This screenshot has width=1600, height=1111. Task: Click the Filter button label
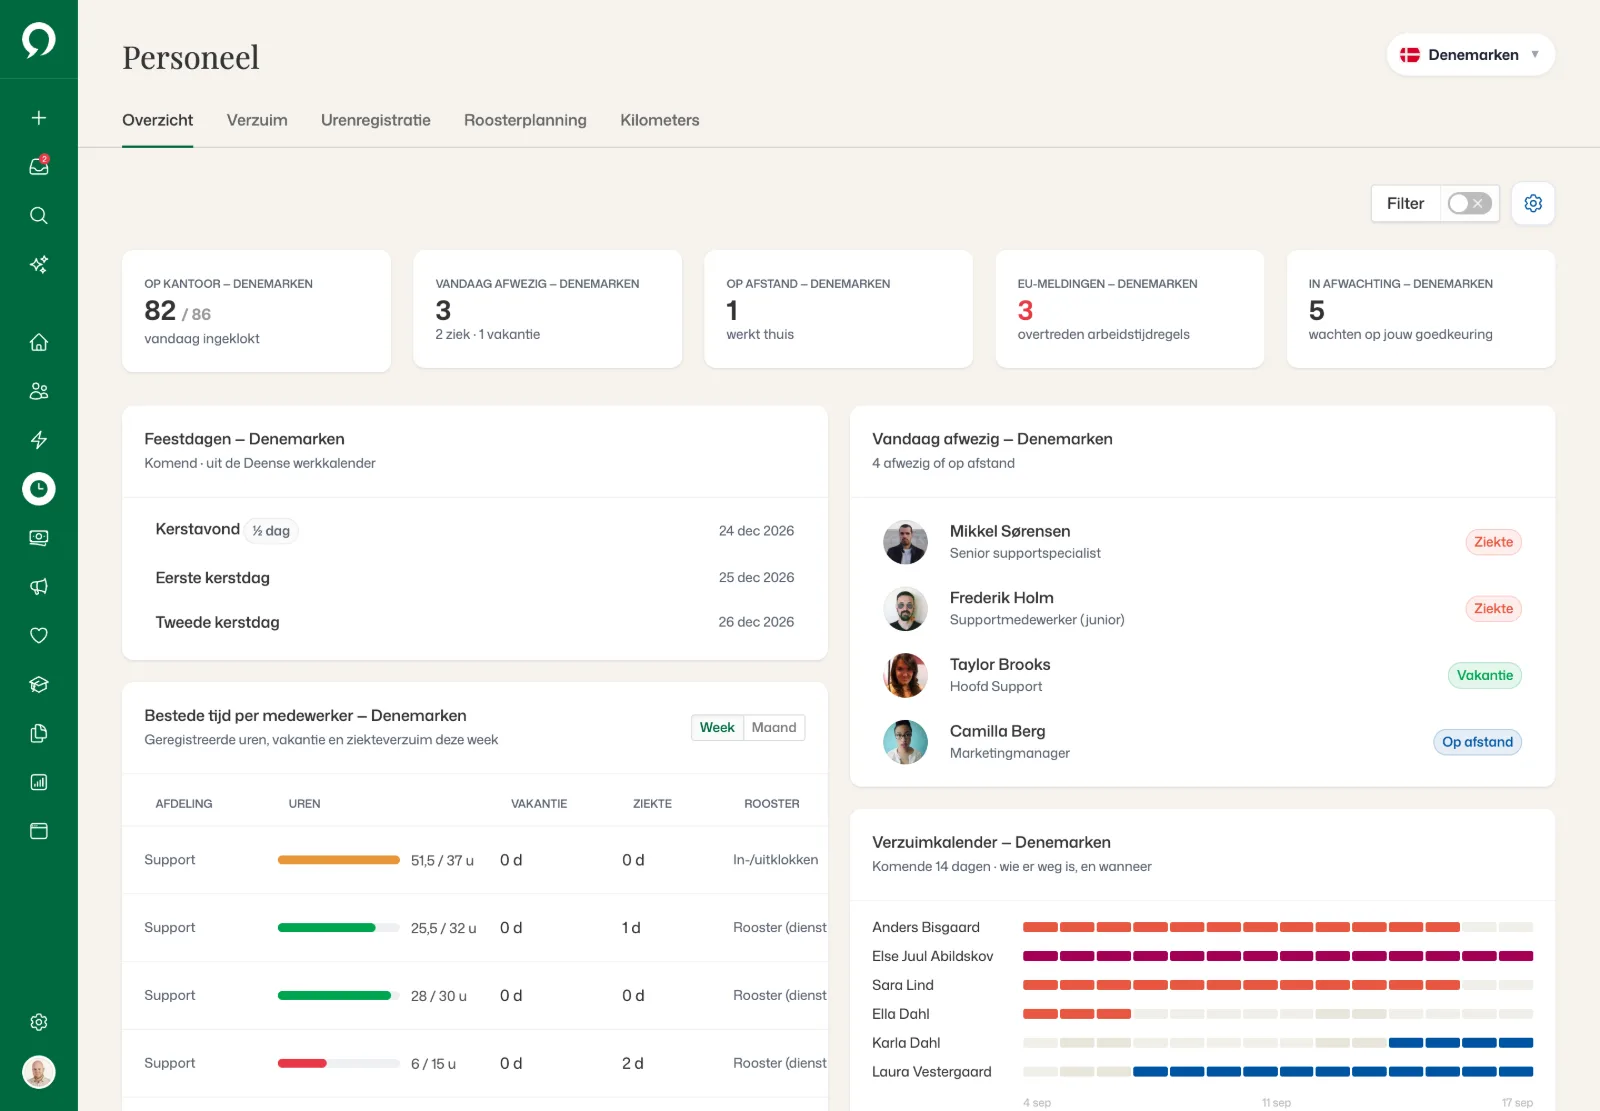click(1405, 203)
